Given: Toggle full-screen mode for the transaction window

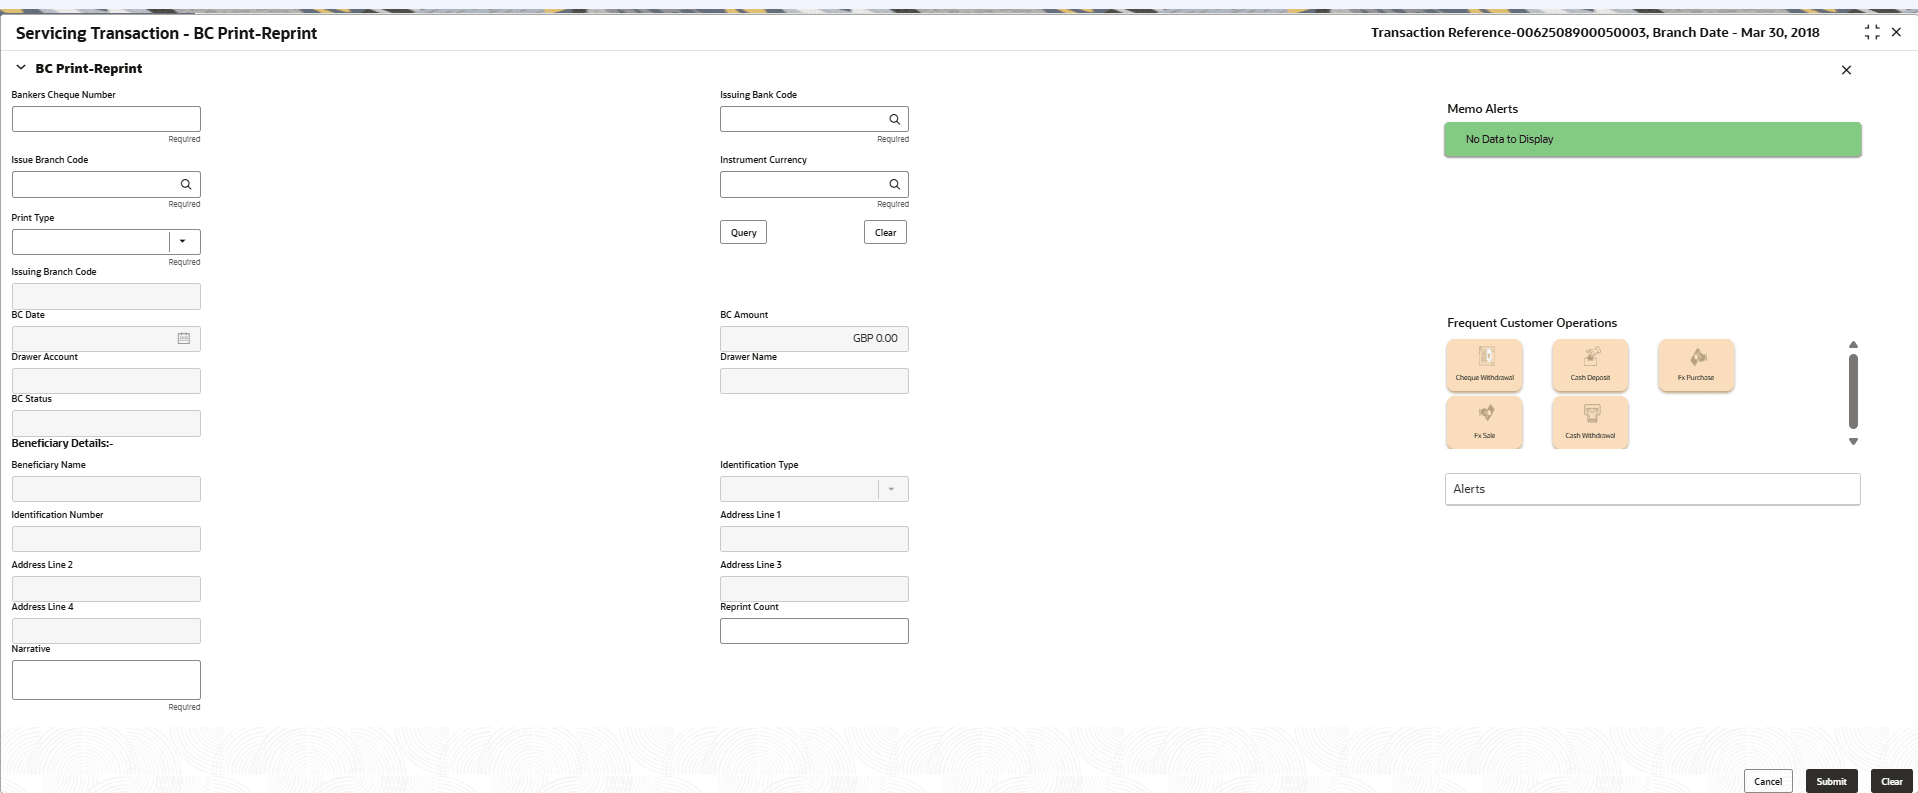Looking at the screenshot, I should (1872, 33).
